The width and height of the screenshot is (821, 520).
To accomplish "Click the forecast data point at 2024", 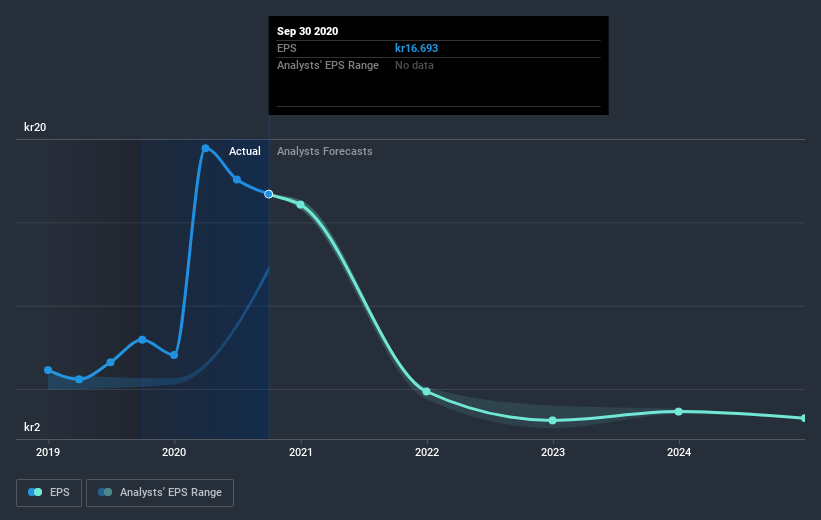I will click(679, 412).
